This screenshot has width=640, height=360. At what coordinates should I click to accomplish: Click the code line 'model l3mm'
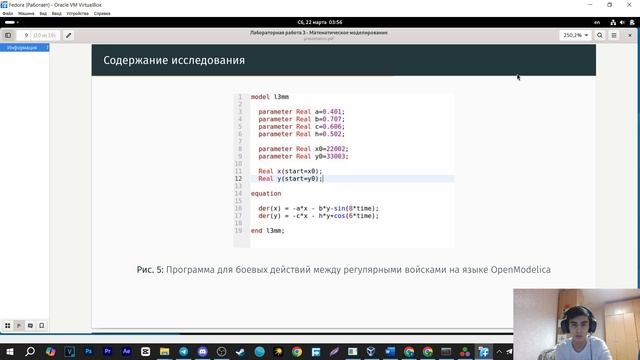pyautogui.click(x=270, y=97)
